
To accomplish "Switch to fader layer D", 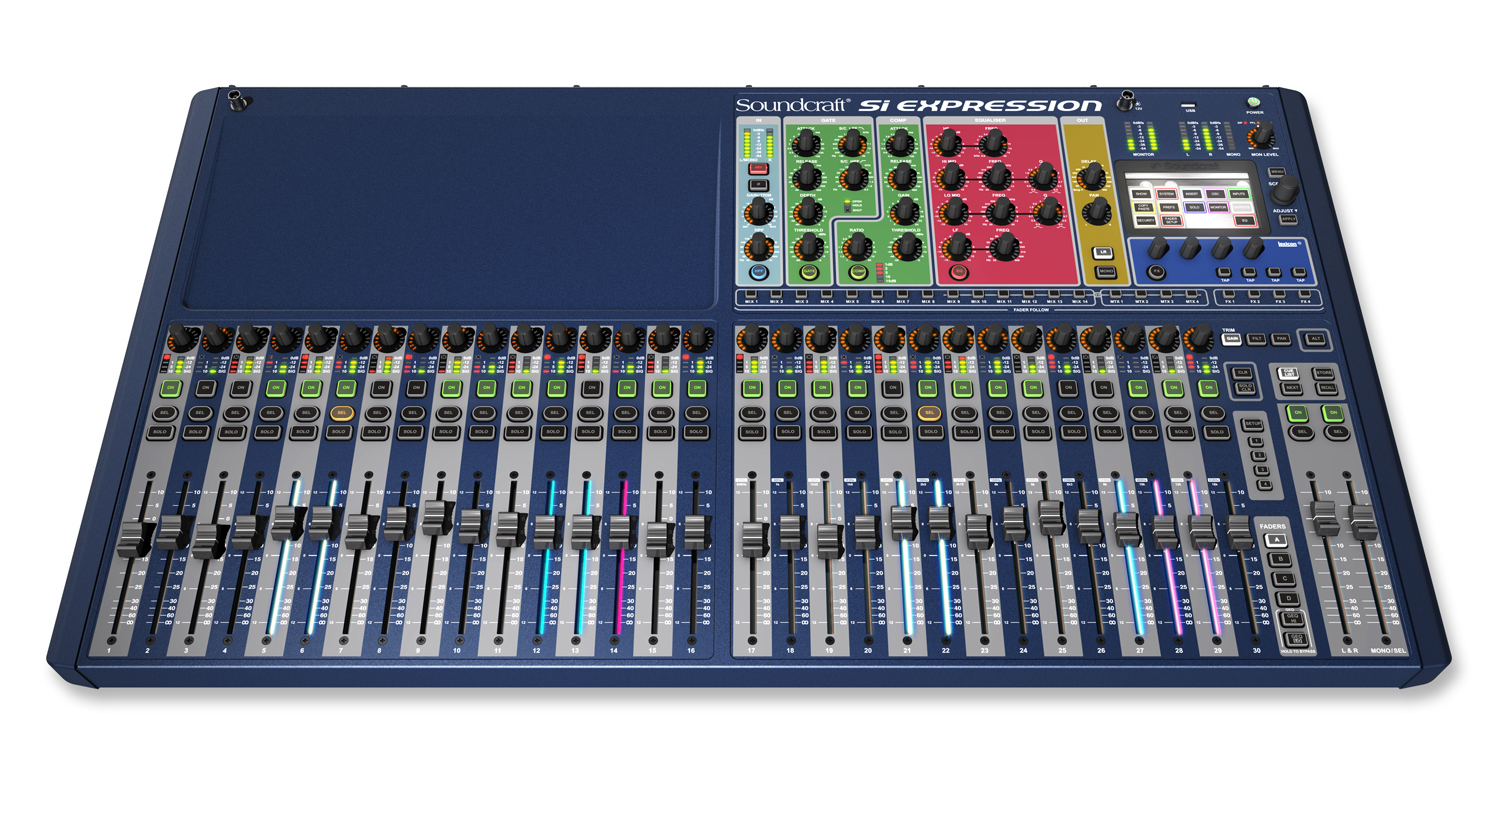I will (x=1287, y=598).
